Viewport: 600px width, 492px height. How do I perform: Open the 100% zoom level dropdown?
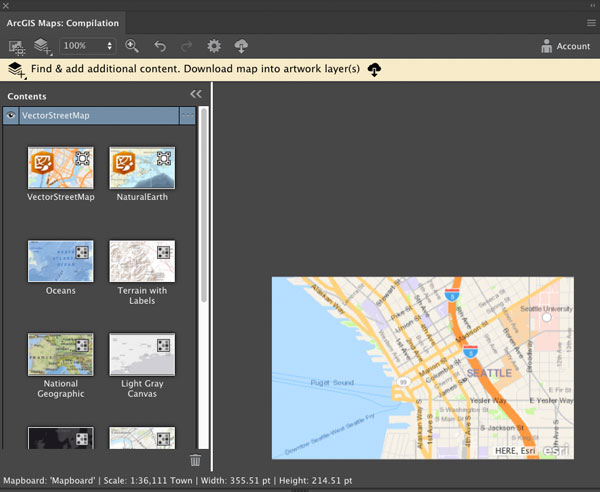(x=88, y=46)
